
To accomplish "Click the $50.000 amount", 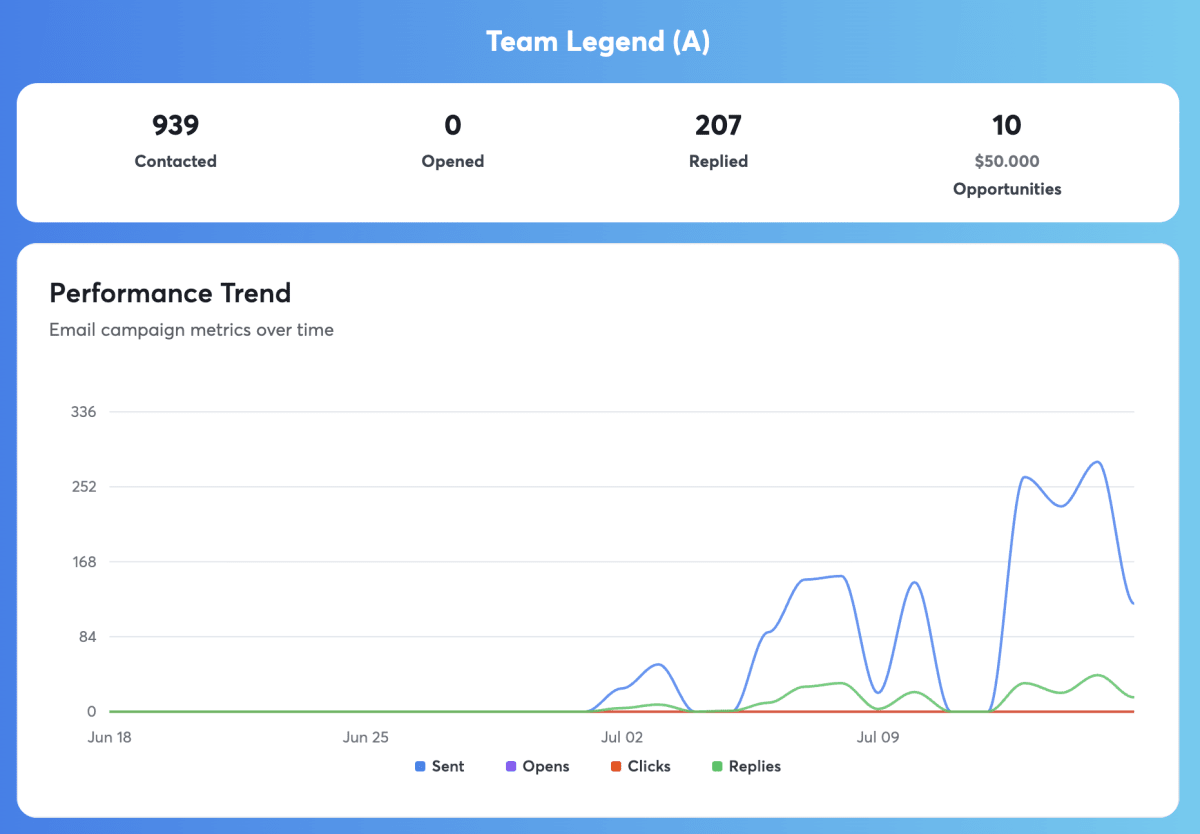I will [x=1007, y=161].
